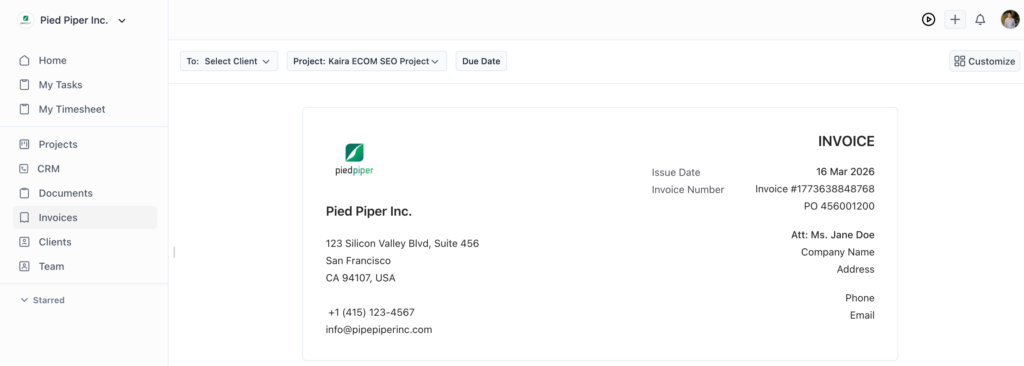The height and width of the screenshot is (366, 1024).
Task: Click the CRM phone icon
Action: click(x=24, y=169)
